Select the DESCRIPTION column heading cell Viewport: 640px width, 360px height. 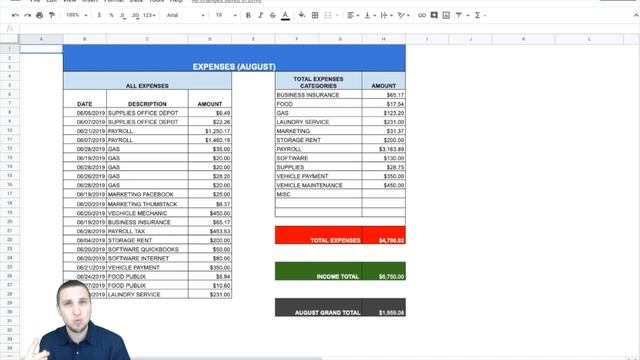point(147,99)
